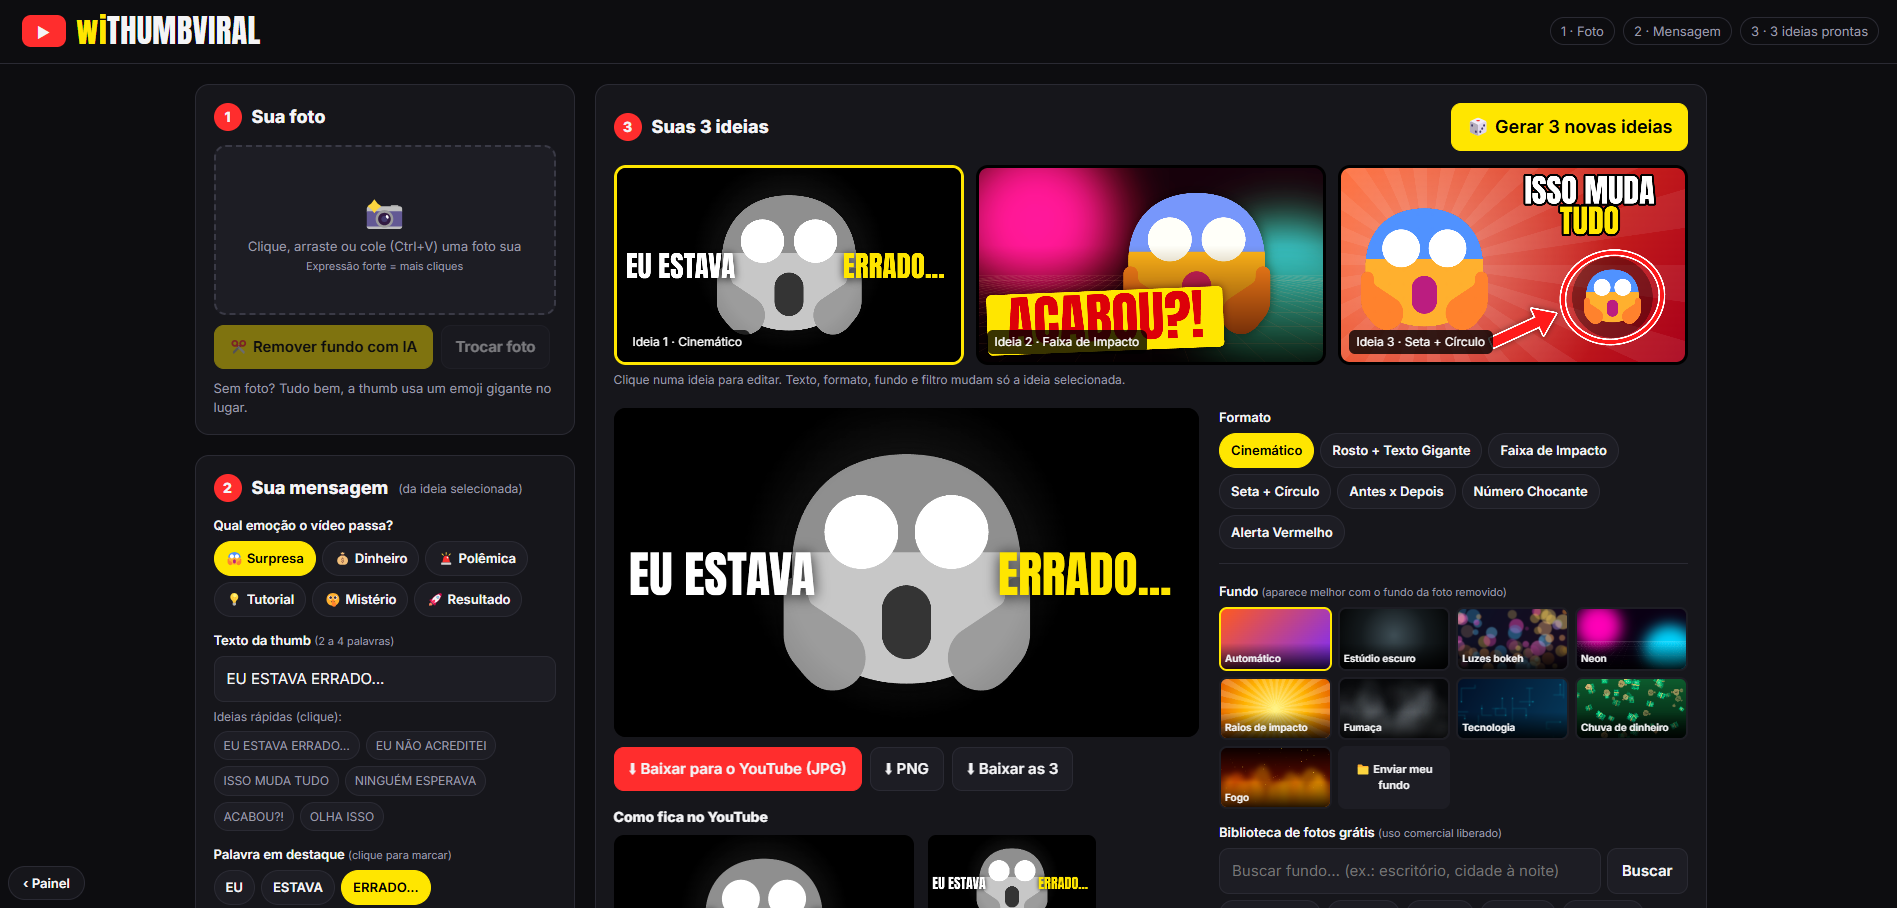Image resolution: width=1897 pixels, height=908 pixels.
Task: Pick the Automático background swatch
Action: (1275, 639)
